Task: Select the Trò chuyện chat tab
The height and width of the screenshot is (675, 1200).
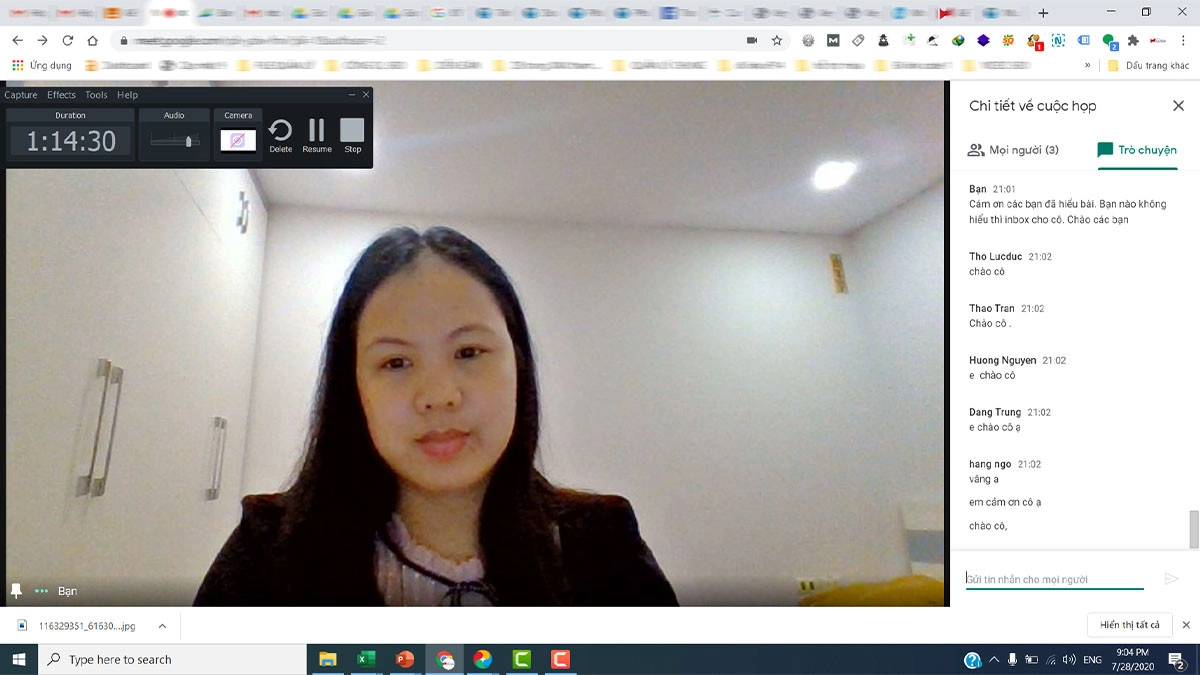Action: coord(1137,150)
